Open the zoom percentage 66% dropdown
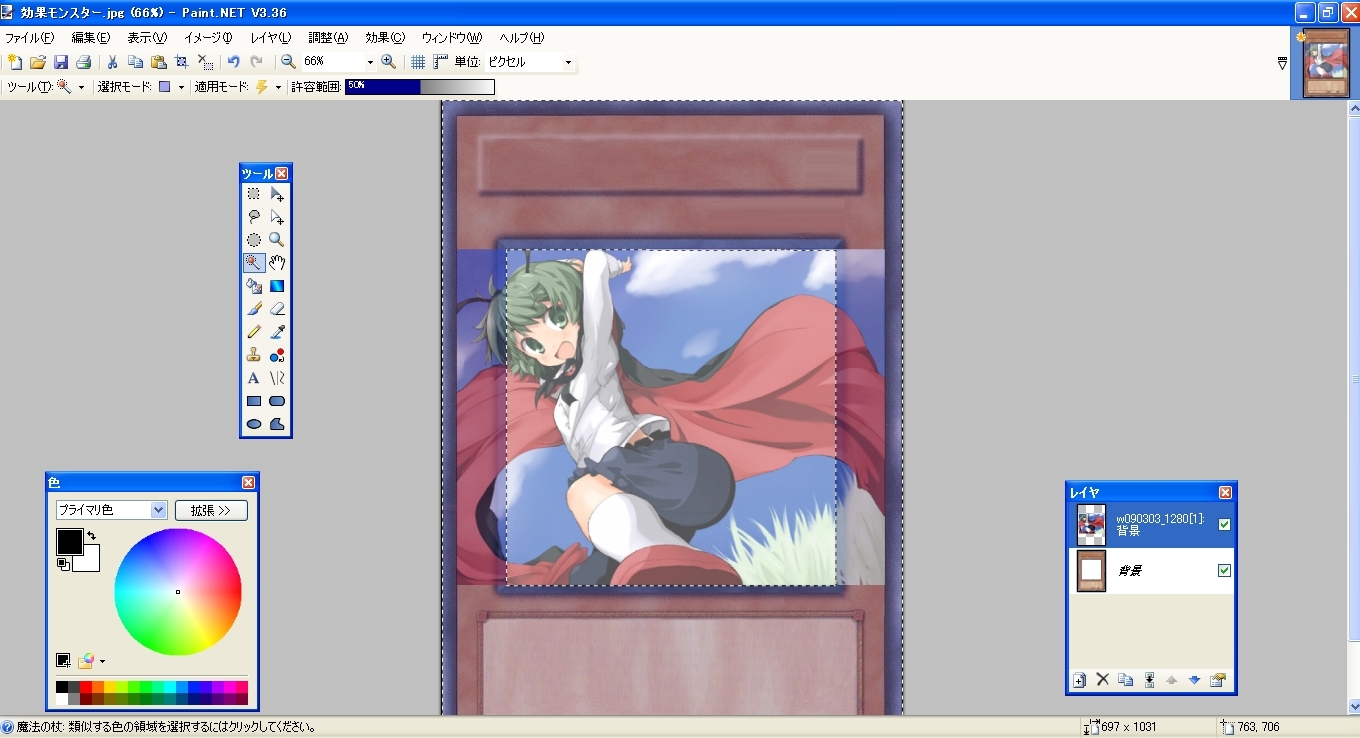The image size is (1360, 738). 370,62
